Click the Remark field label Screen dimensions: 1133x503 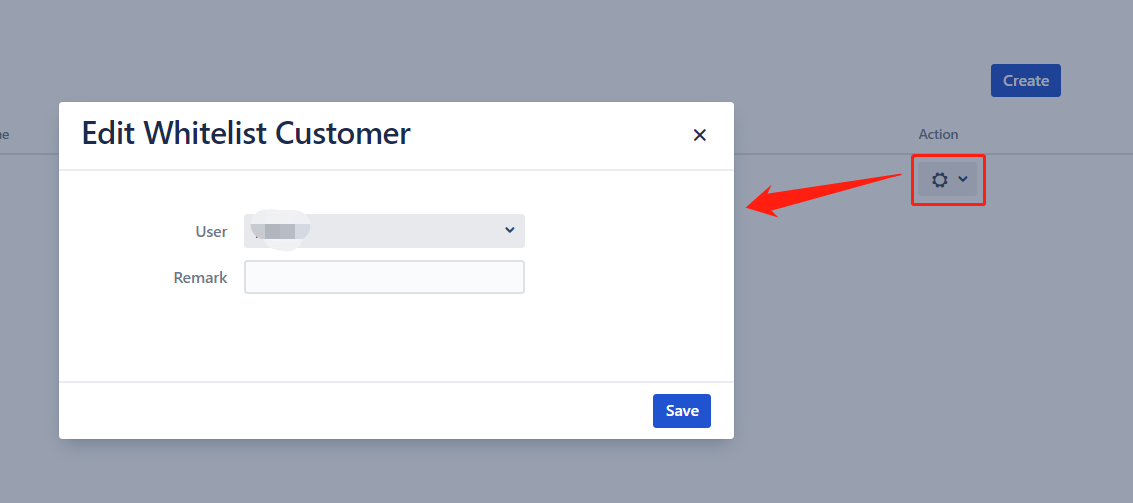coord(200,278)
